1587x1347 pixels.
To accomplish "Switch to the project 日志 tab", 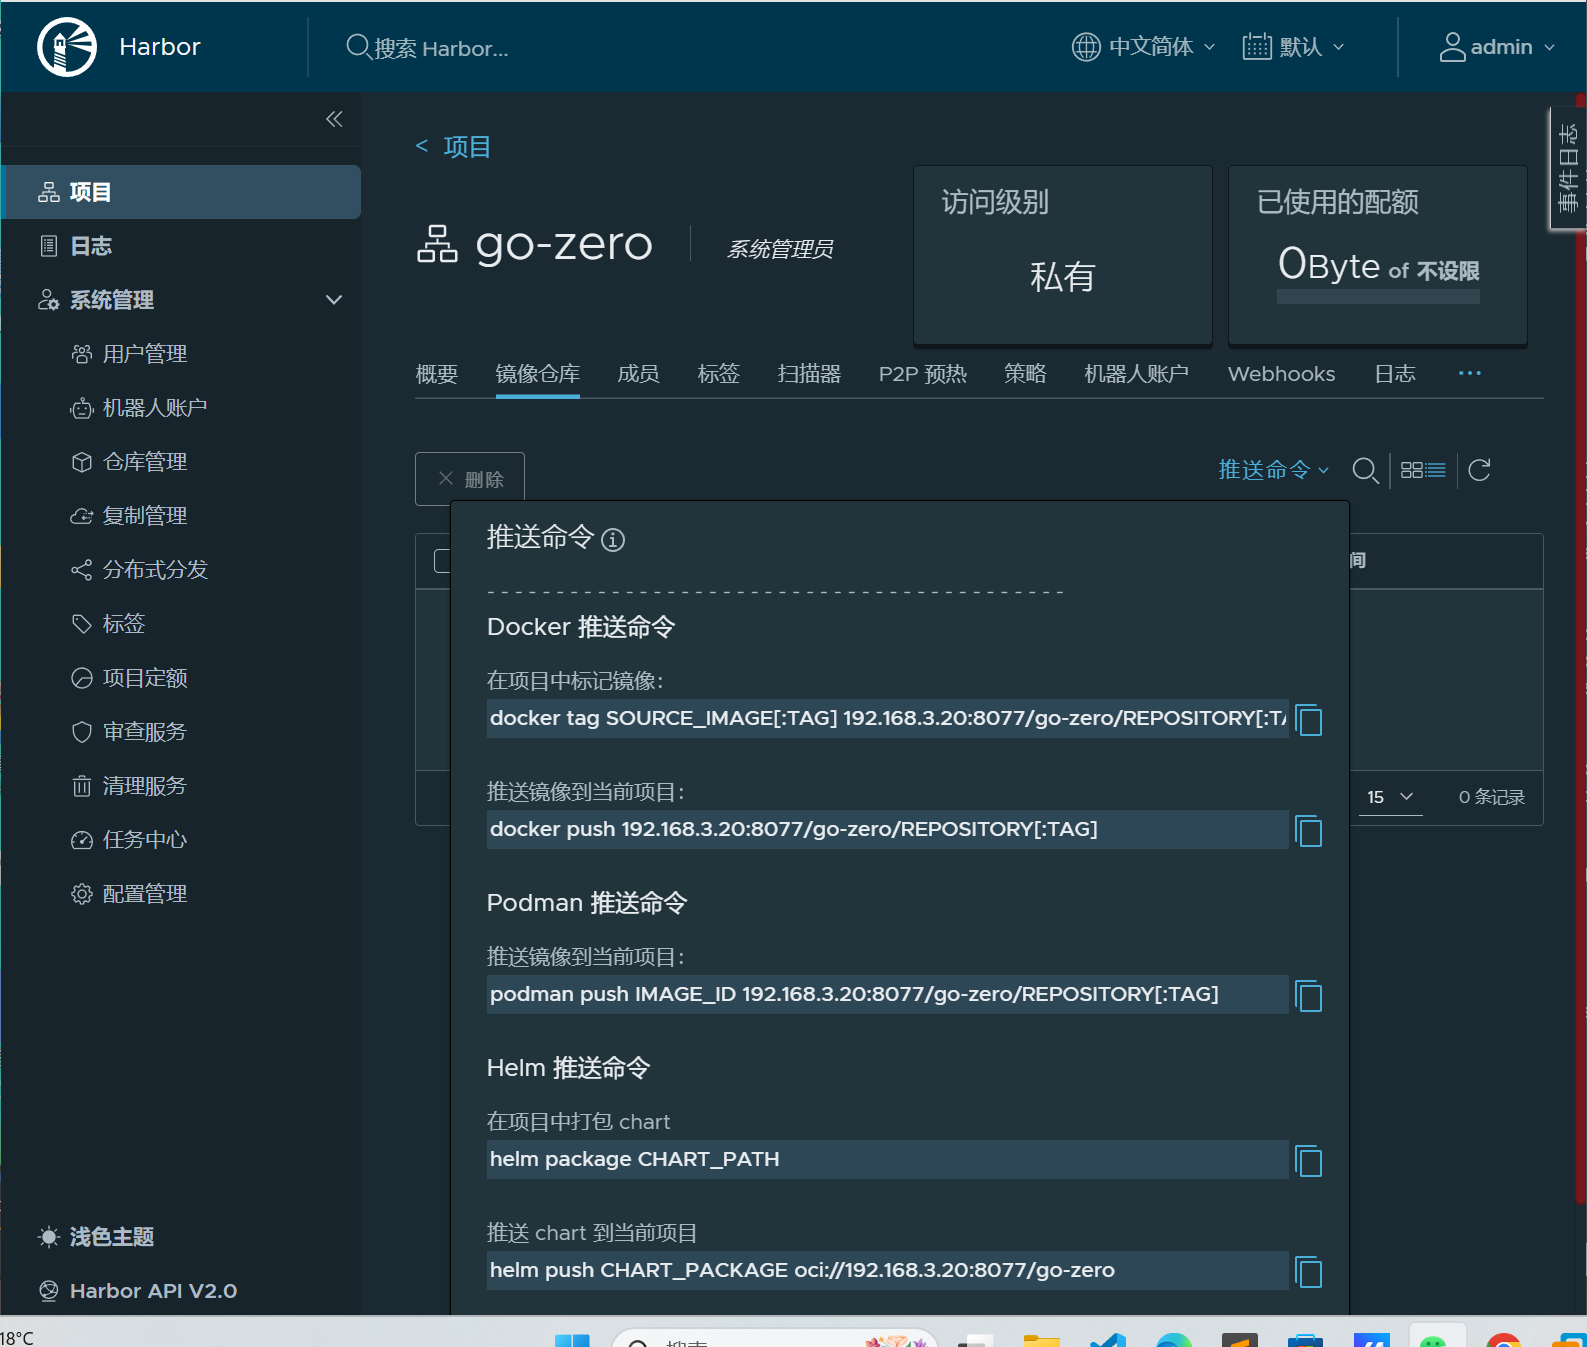I will pos(1395,374).
